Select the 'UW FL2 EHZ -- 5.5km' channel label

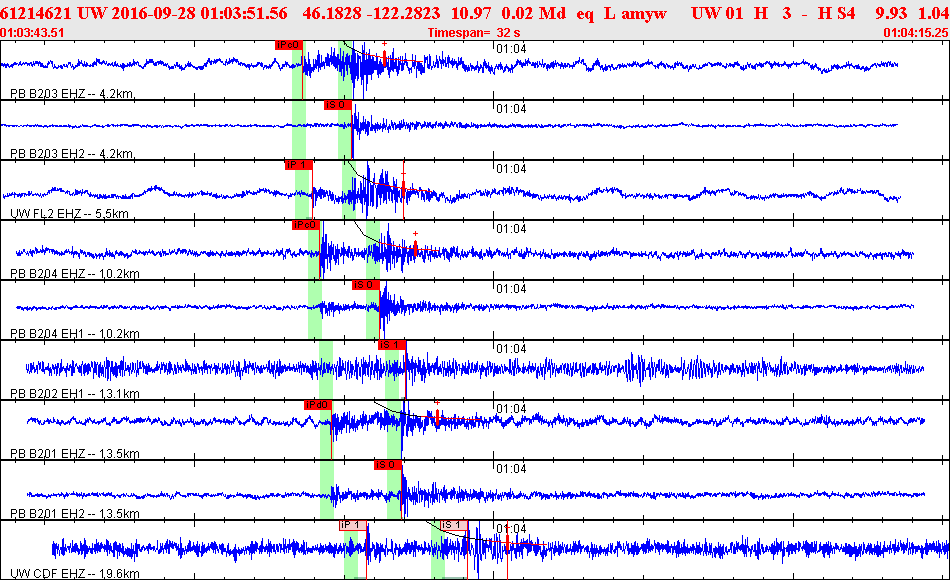point(70,213)
